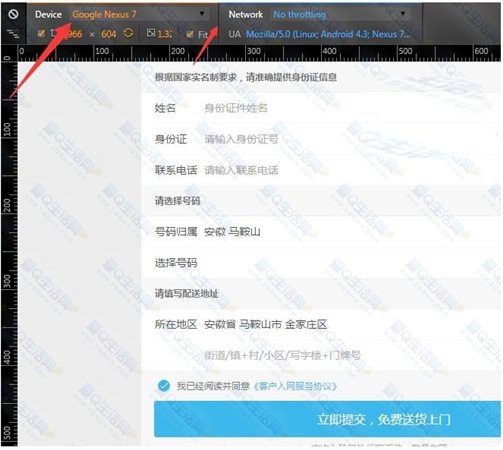Open the 客户入网服务协议 link
This screenshot has height=450, width=503.
pyautogui.click(x=295, y=386)
